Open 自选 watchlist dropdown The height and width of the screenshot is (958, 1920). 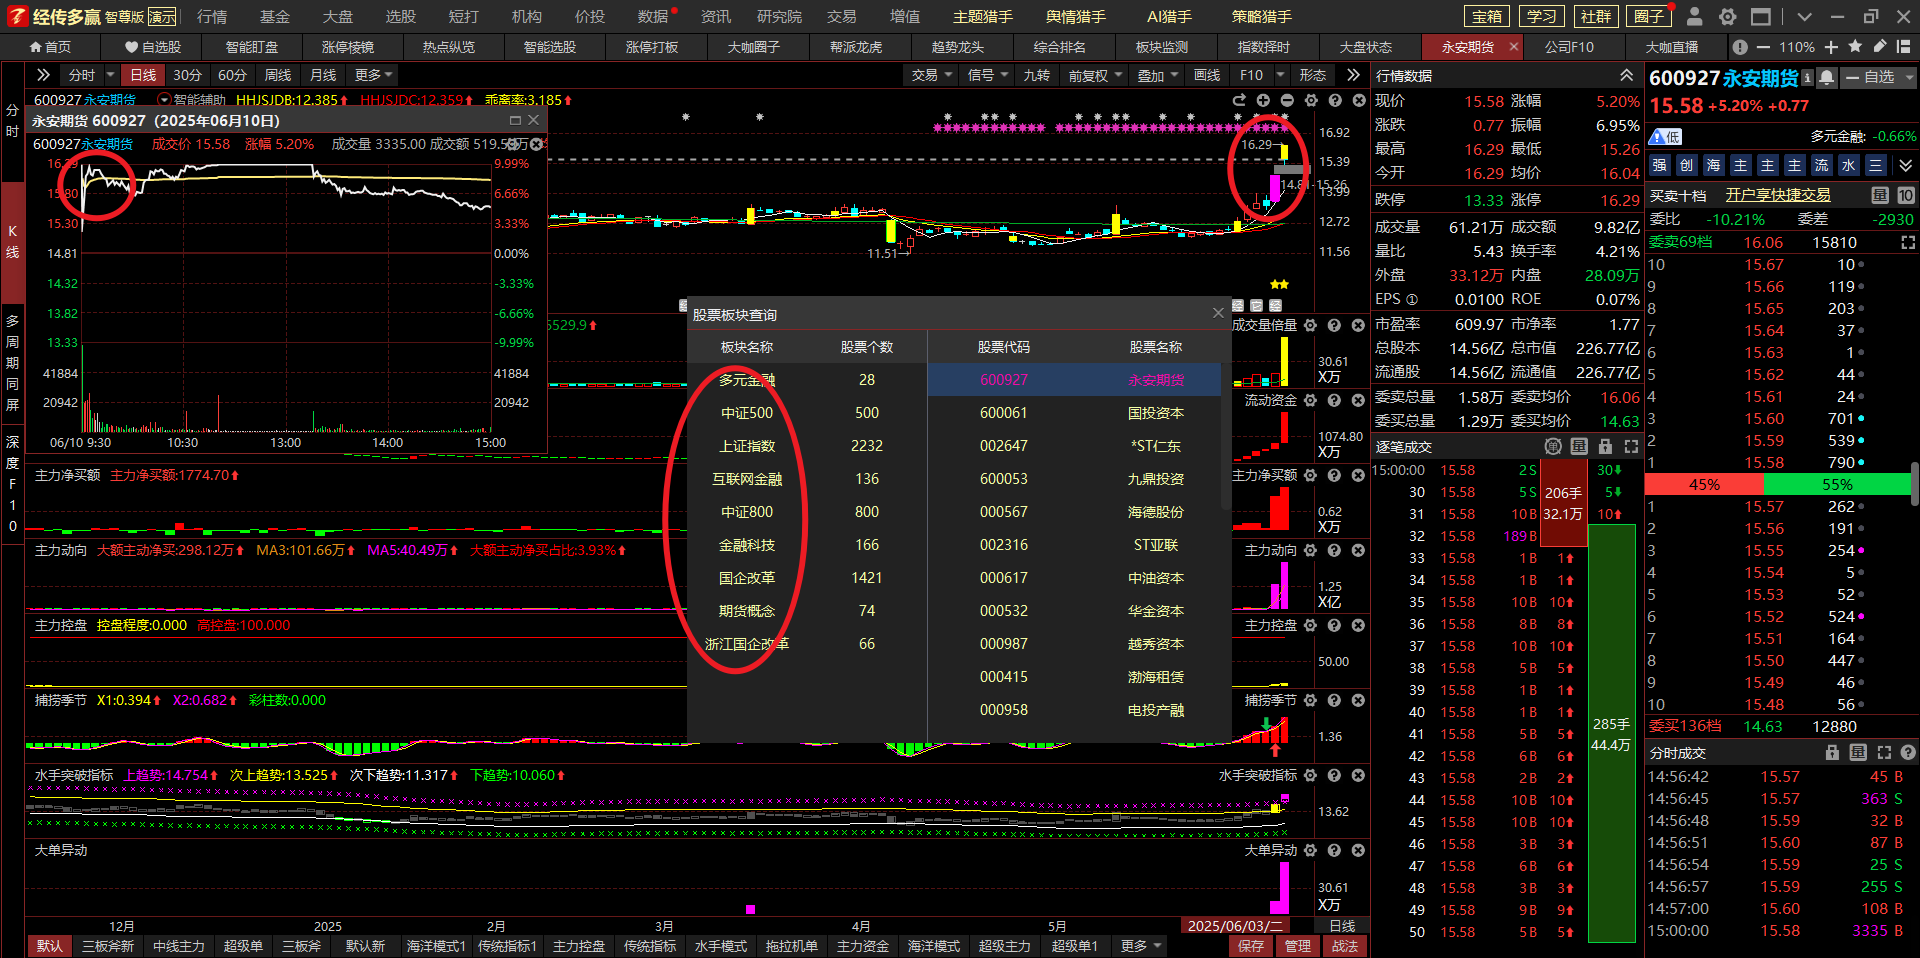click(1878, 77)
